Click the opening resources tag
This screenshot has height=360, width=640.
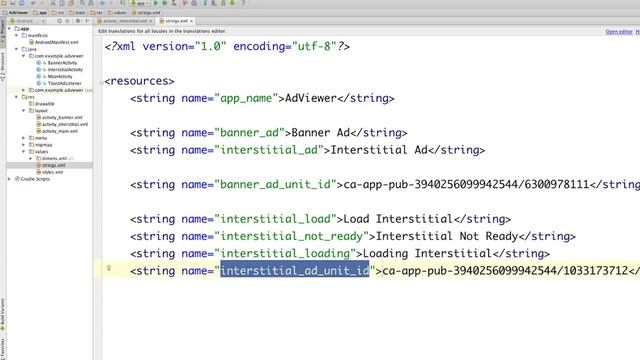coord(139,81)
